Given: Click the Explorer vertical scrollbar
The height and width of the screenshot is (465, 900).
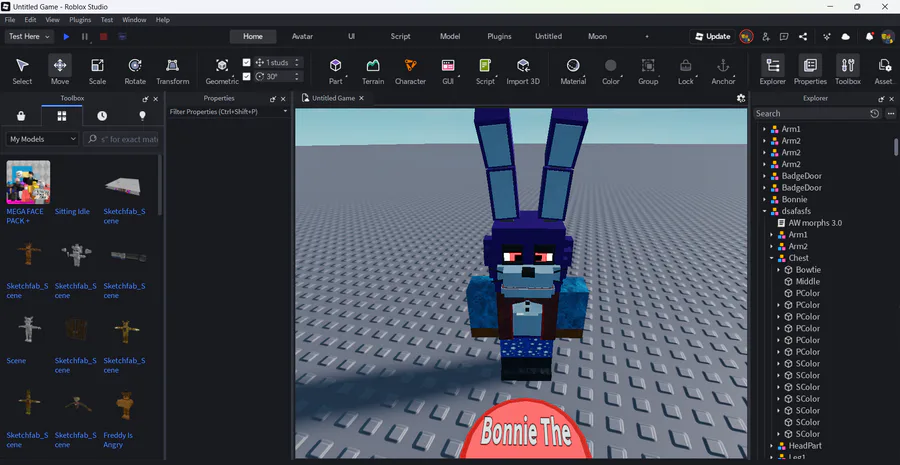Looking at the screenshot, I should click(x=896, y=146).
